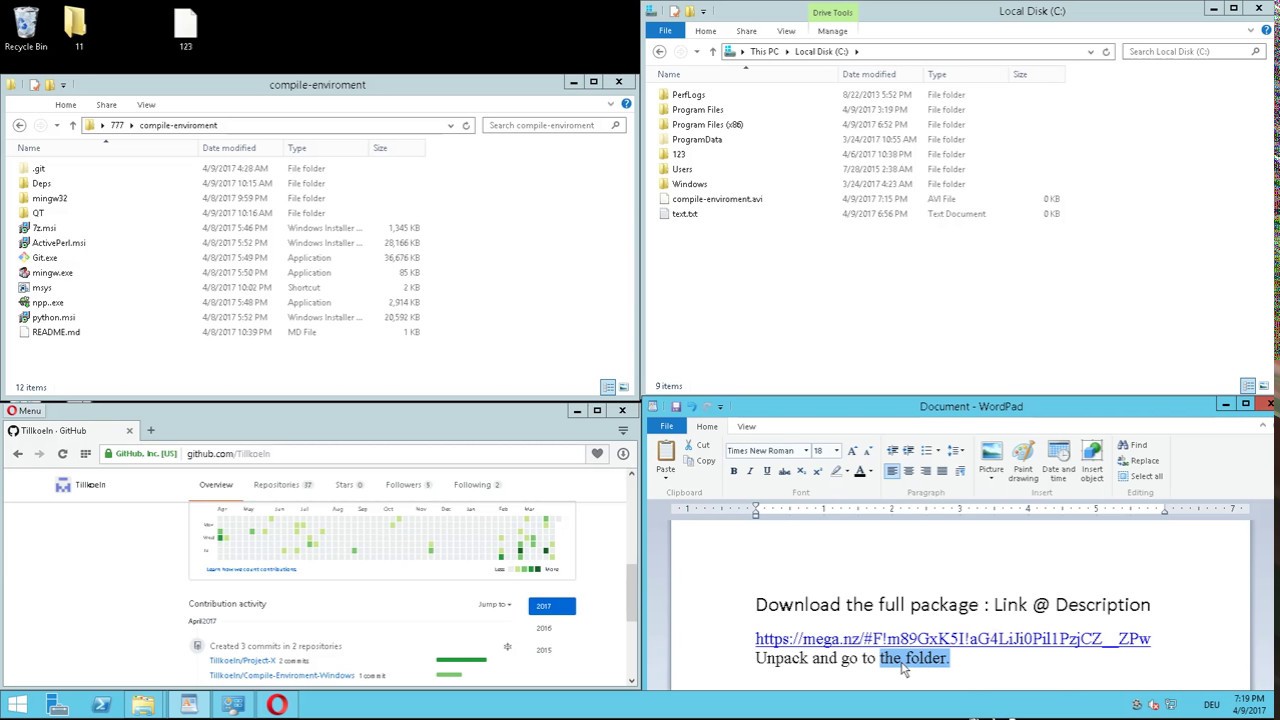Screen dimensions: 1280x720
Task: Open the Stars tab on GitHub
Action: point(349,485)
